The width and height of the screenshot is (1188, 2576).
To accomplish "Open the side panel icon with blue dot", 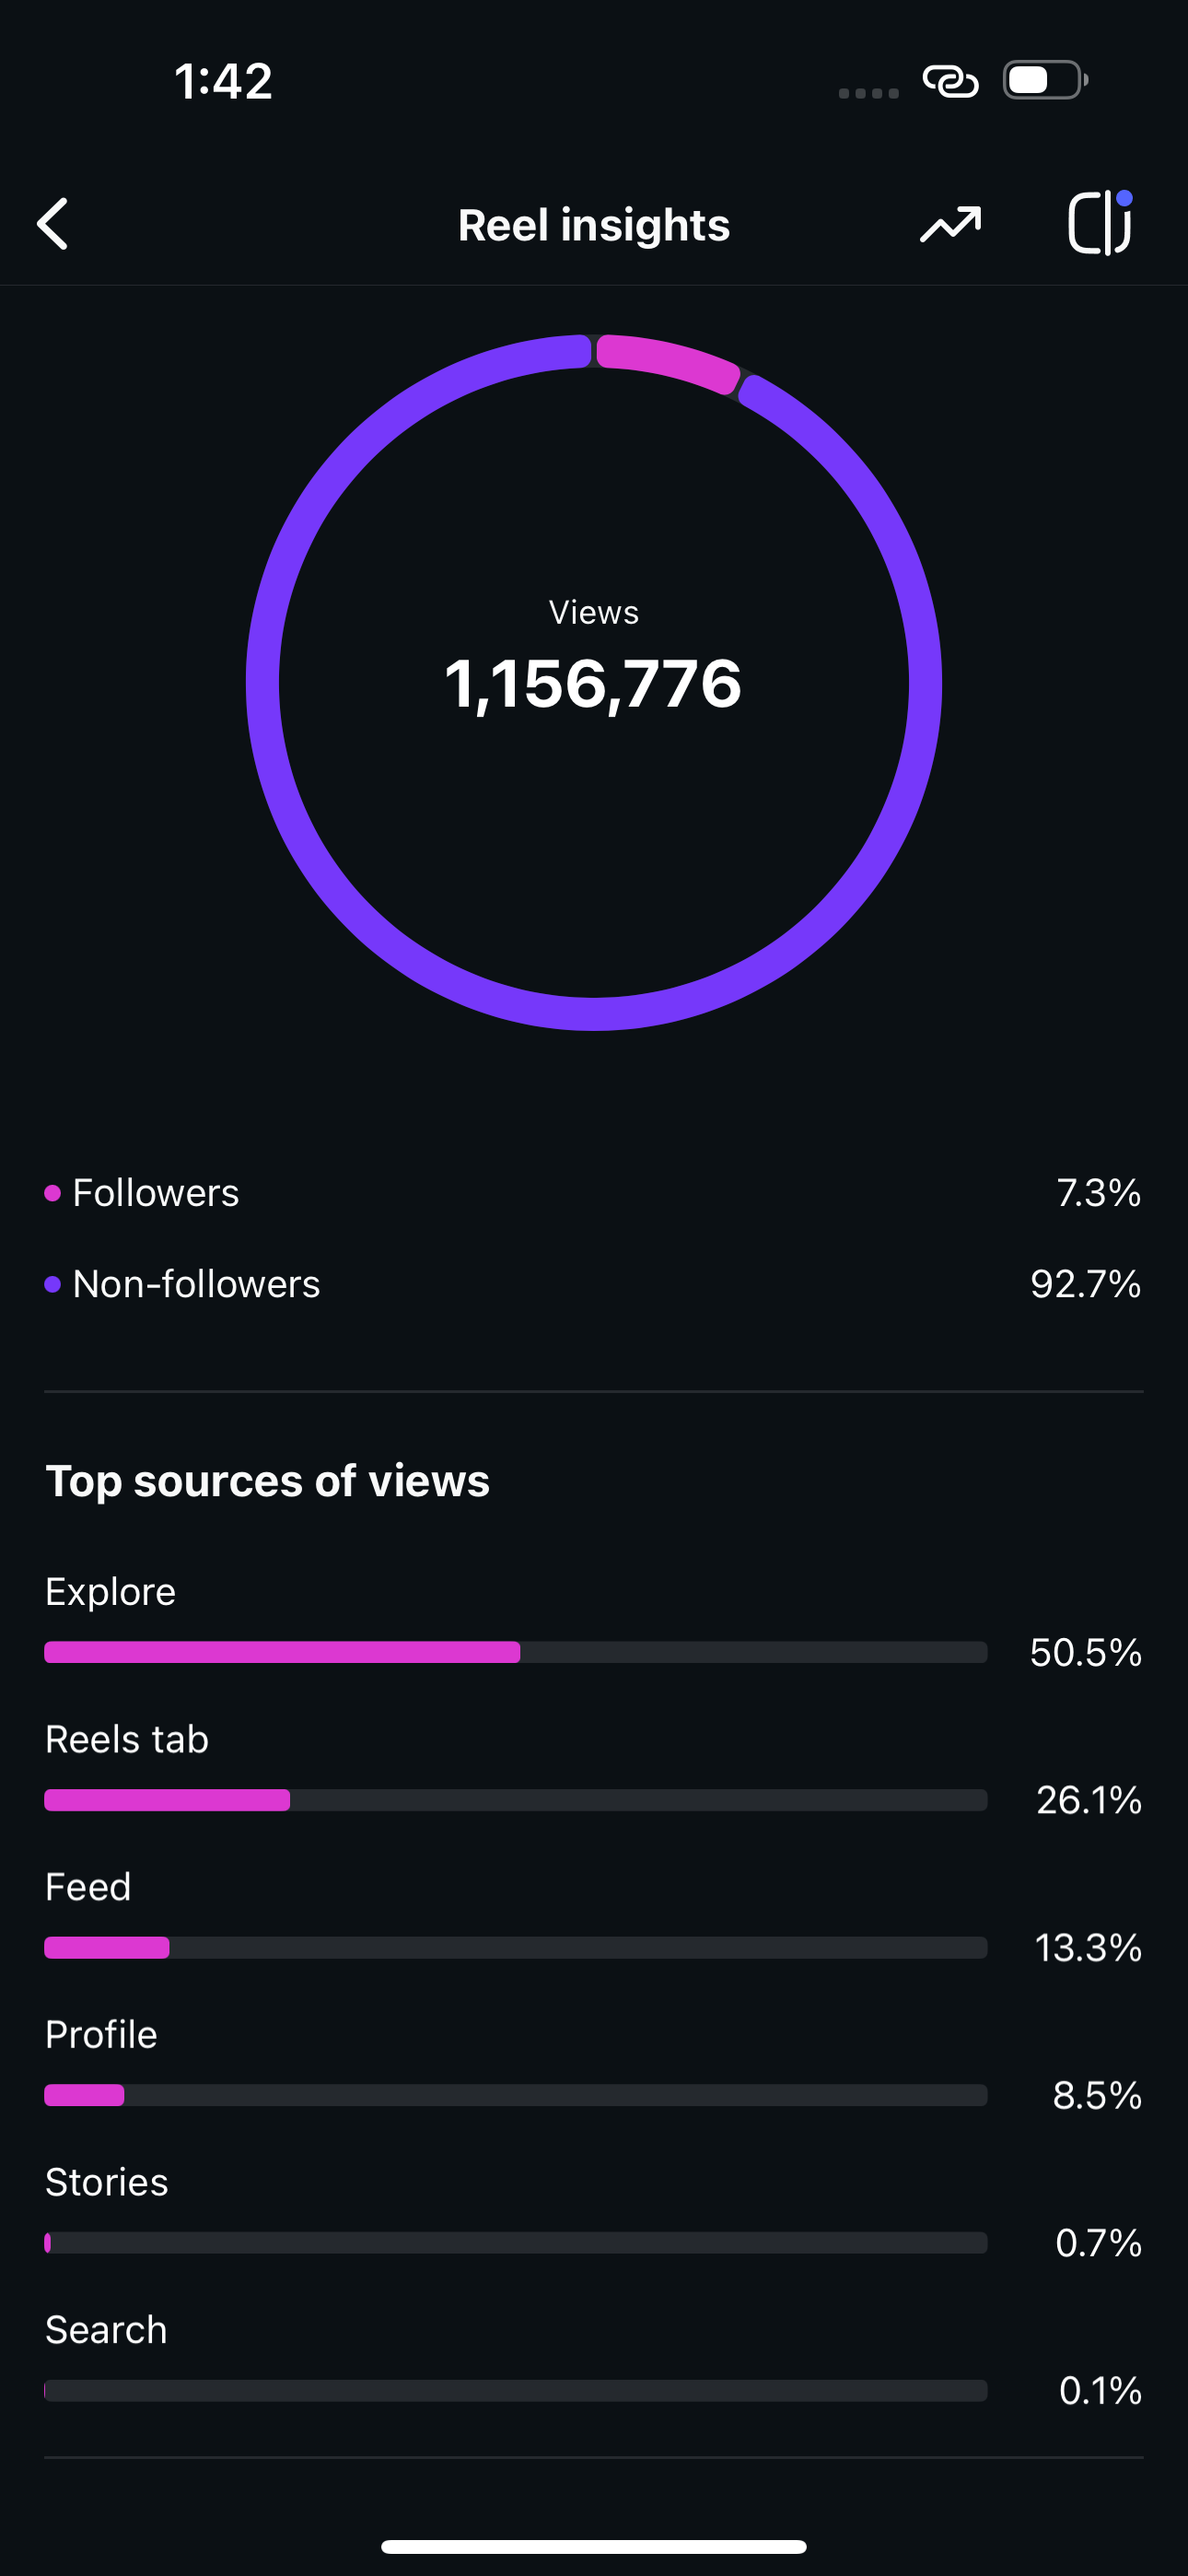I will (x=1100, y=222).
